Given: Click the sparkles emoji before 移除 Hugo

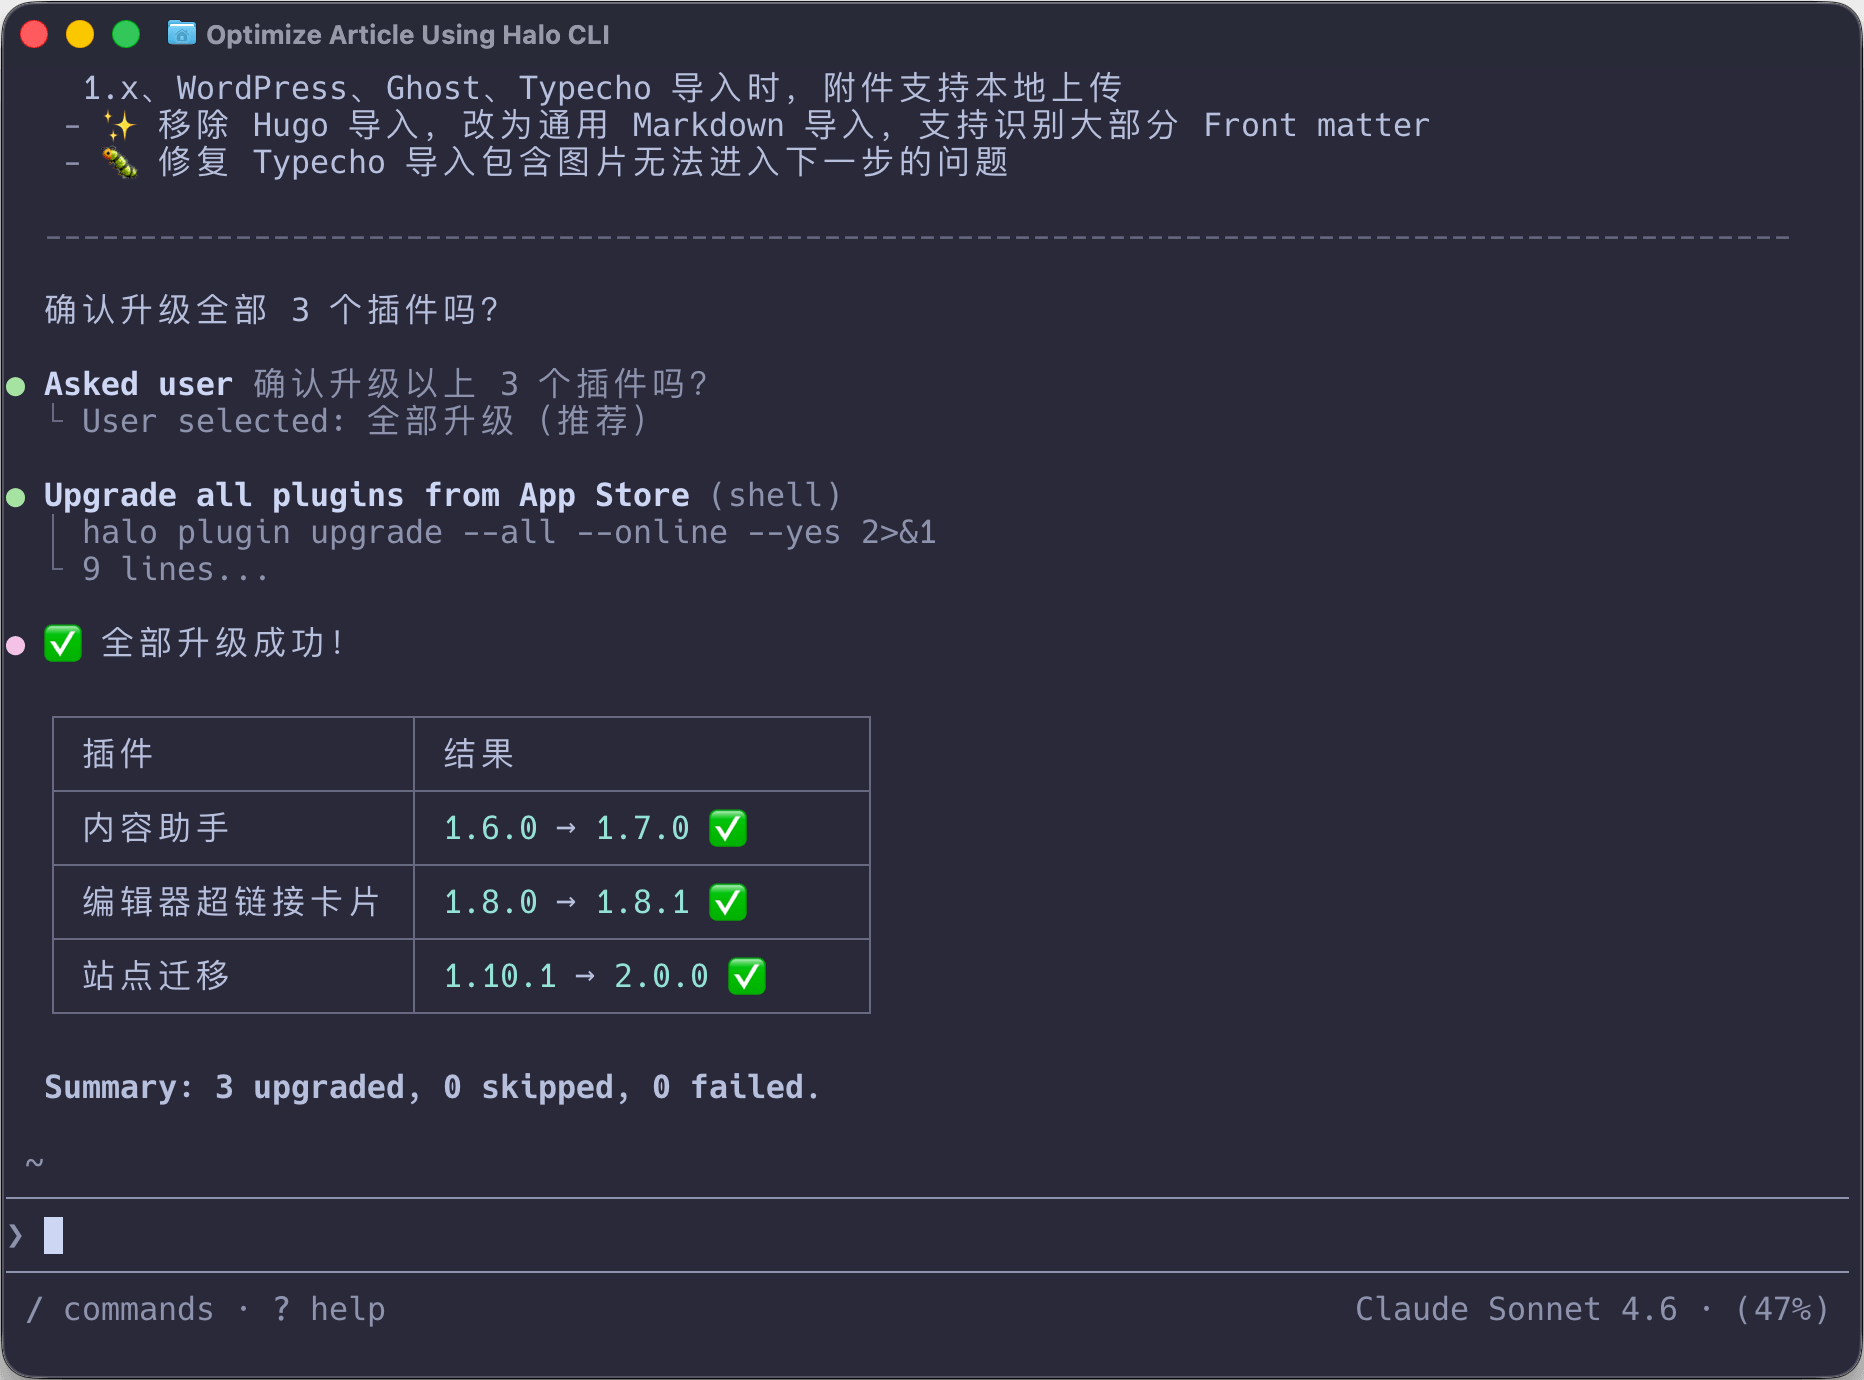Looking at the screenshot, I should point(120,126).
